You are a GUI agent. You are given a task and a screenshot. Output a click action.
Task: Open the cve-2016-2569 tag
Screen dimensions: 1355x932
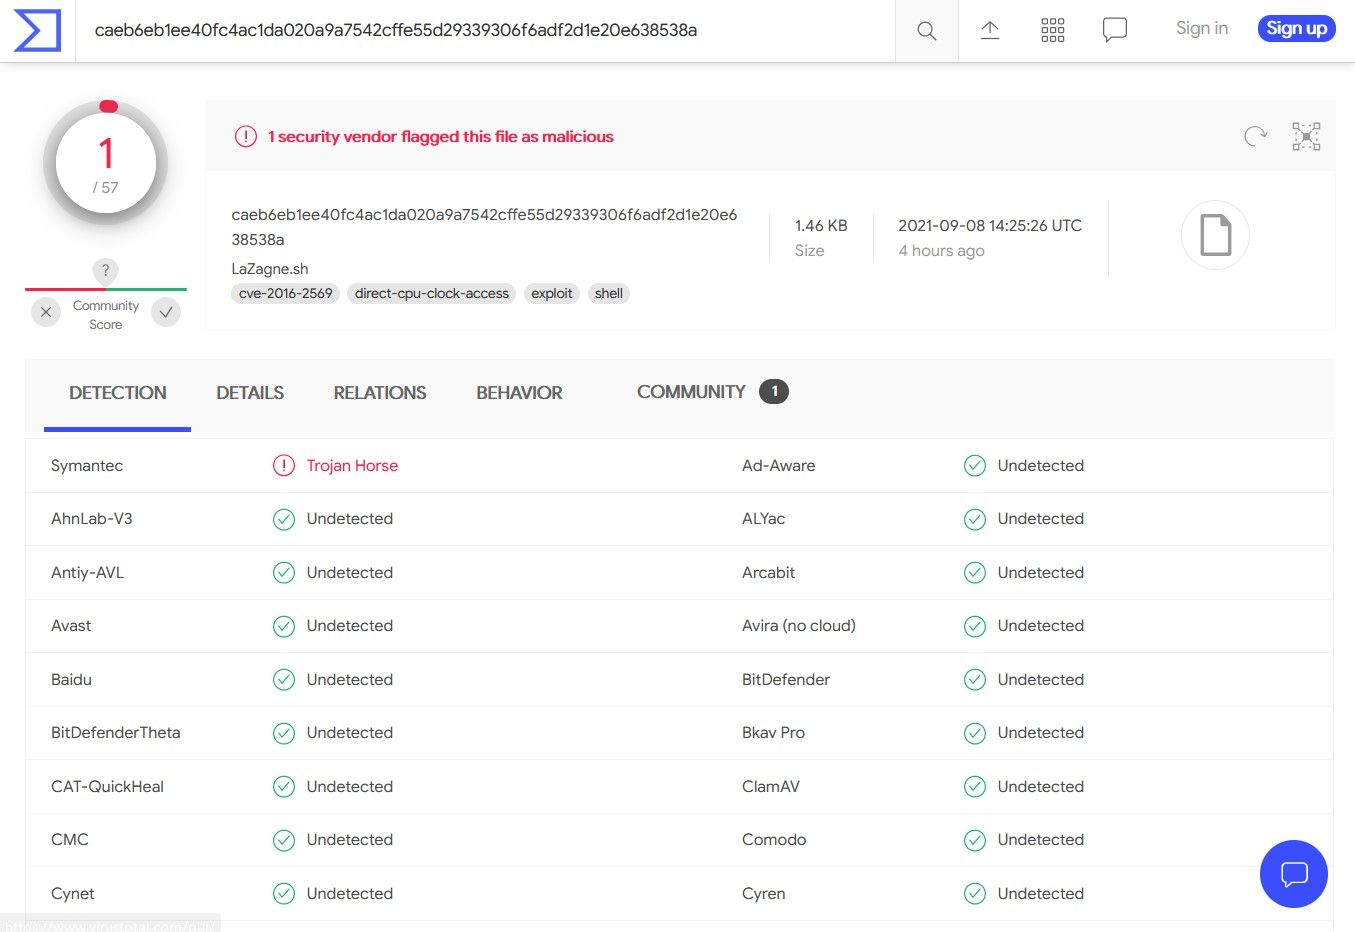click(285, 293)
